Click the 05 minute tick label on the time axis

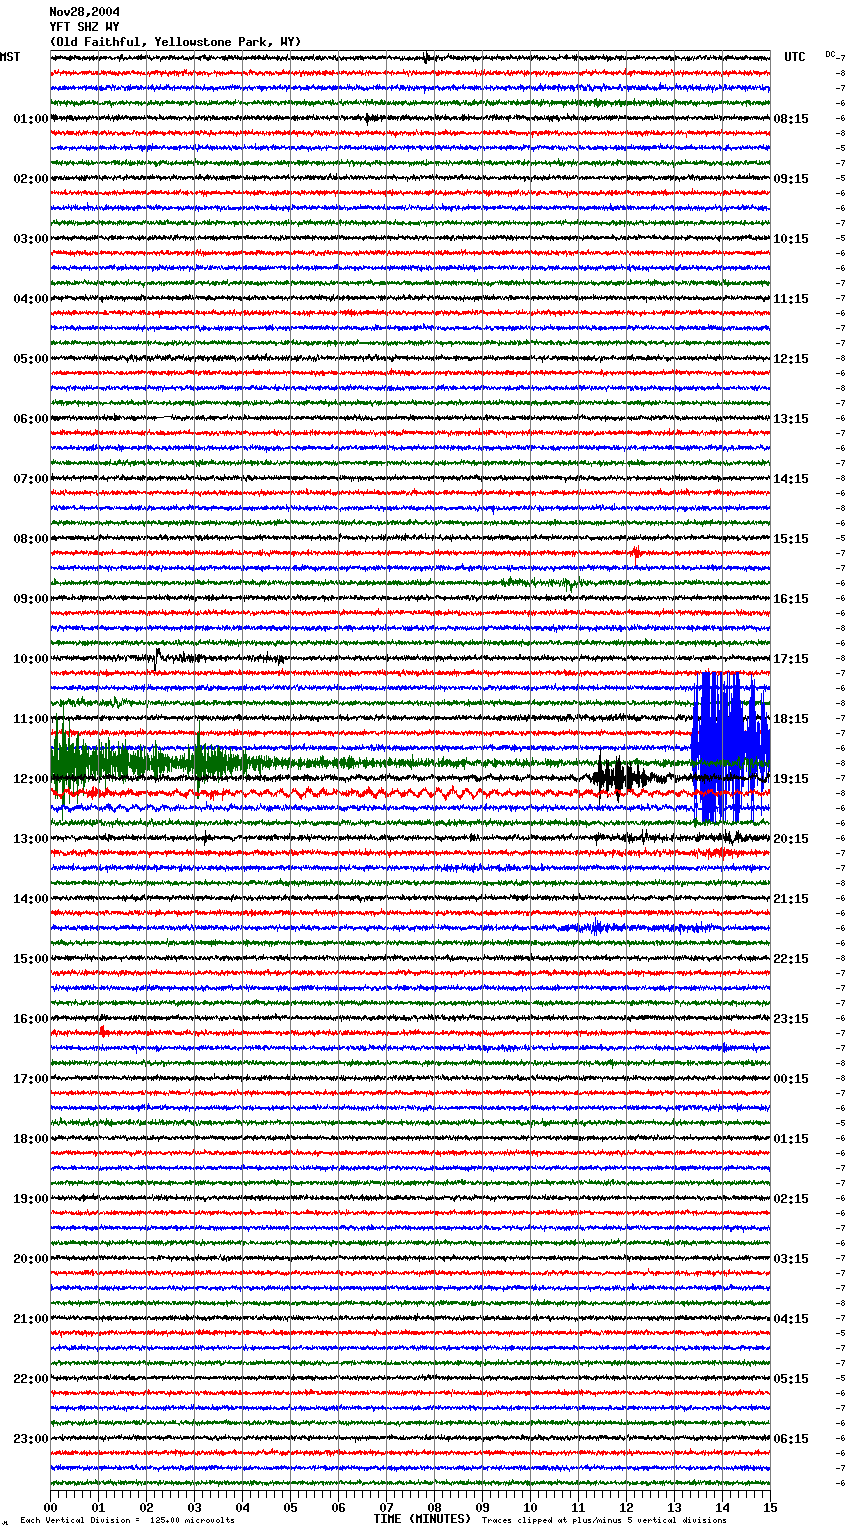click(x=291, y=1507)
